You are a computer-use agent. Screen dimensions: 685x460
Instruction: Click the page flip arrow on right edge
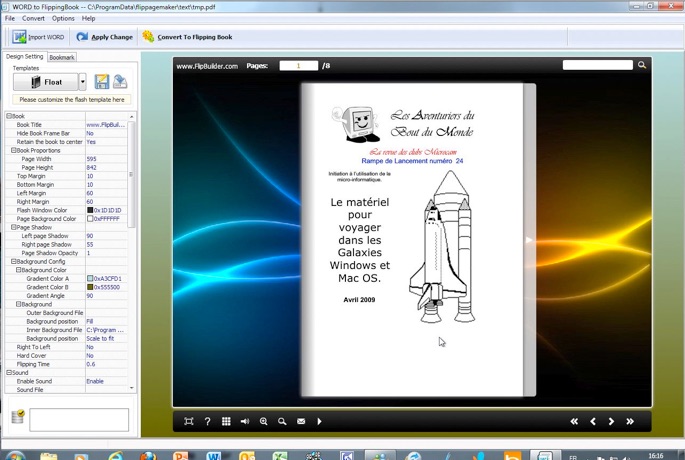tap(529, 239)
